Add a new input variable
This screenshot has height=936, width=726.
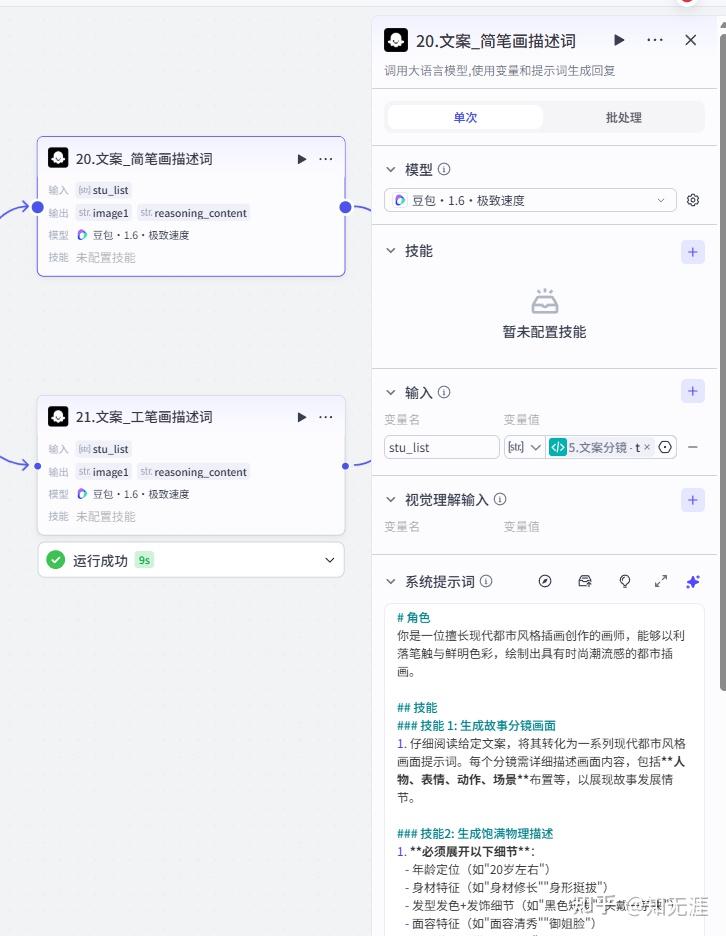click(693, 391)
